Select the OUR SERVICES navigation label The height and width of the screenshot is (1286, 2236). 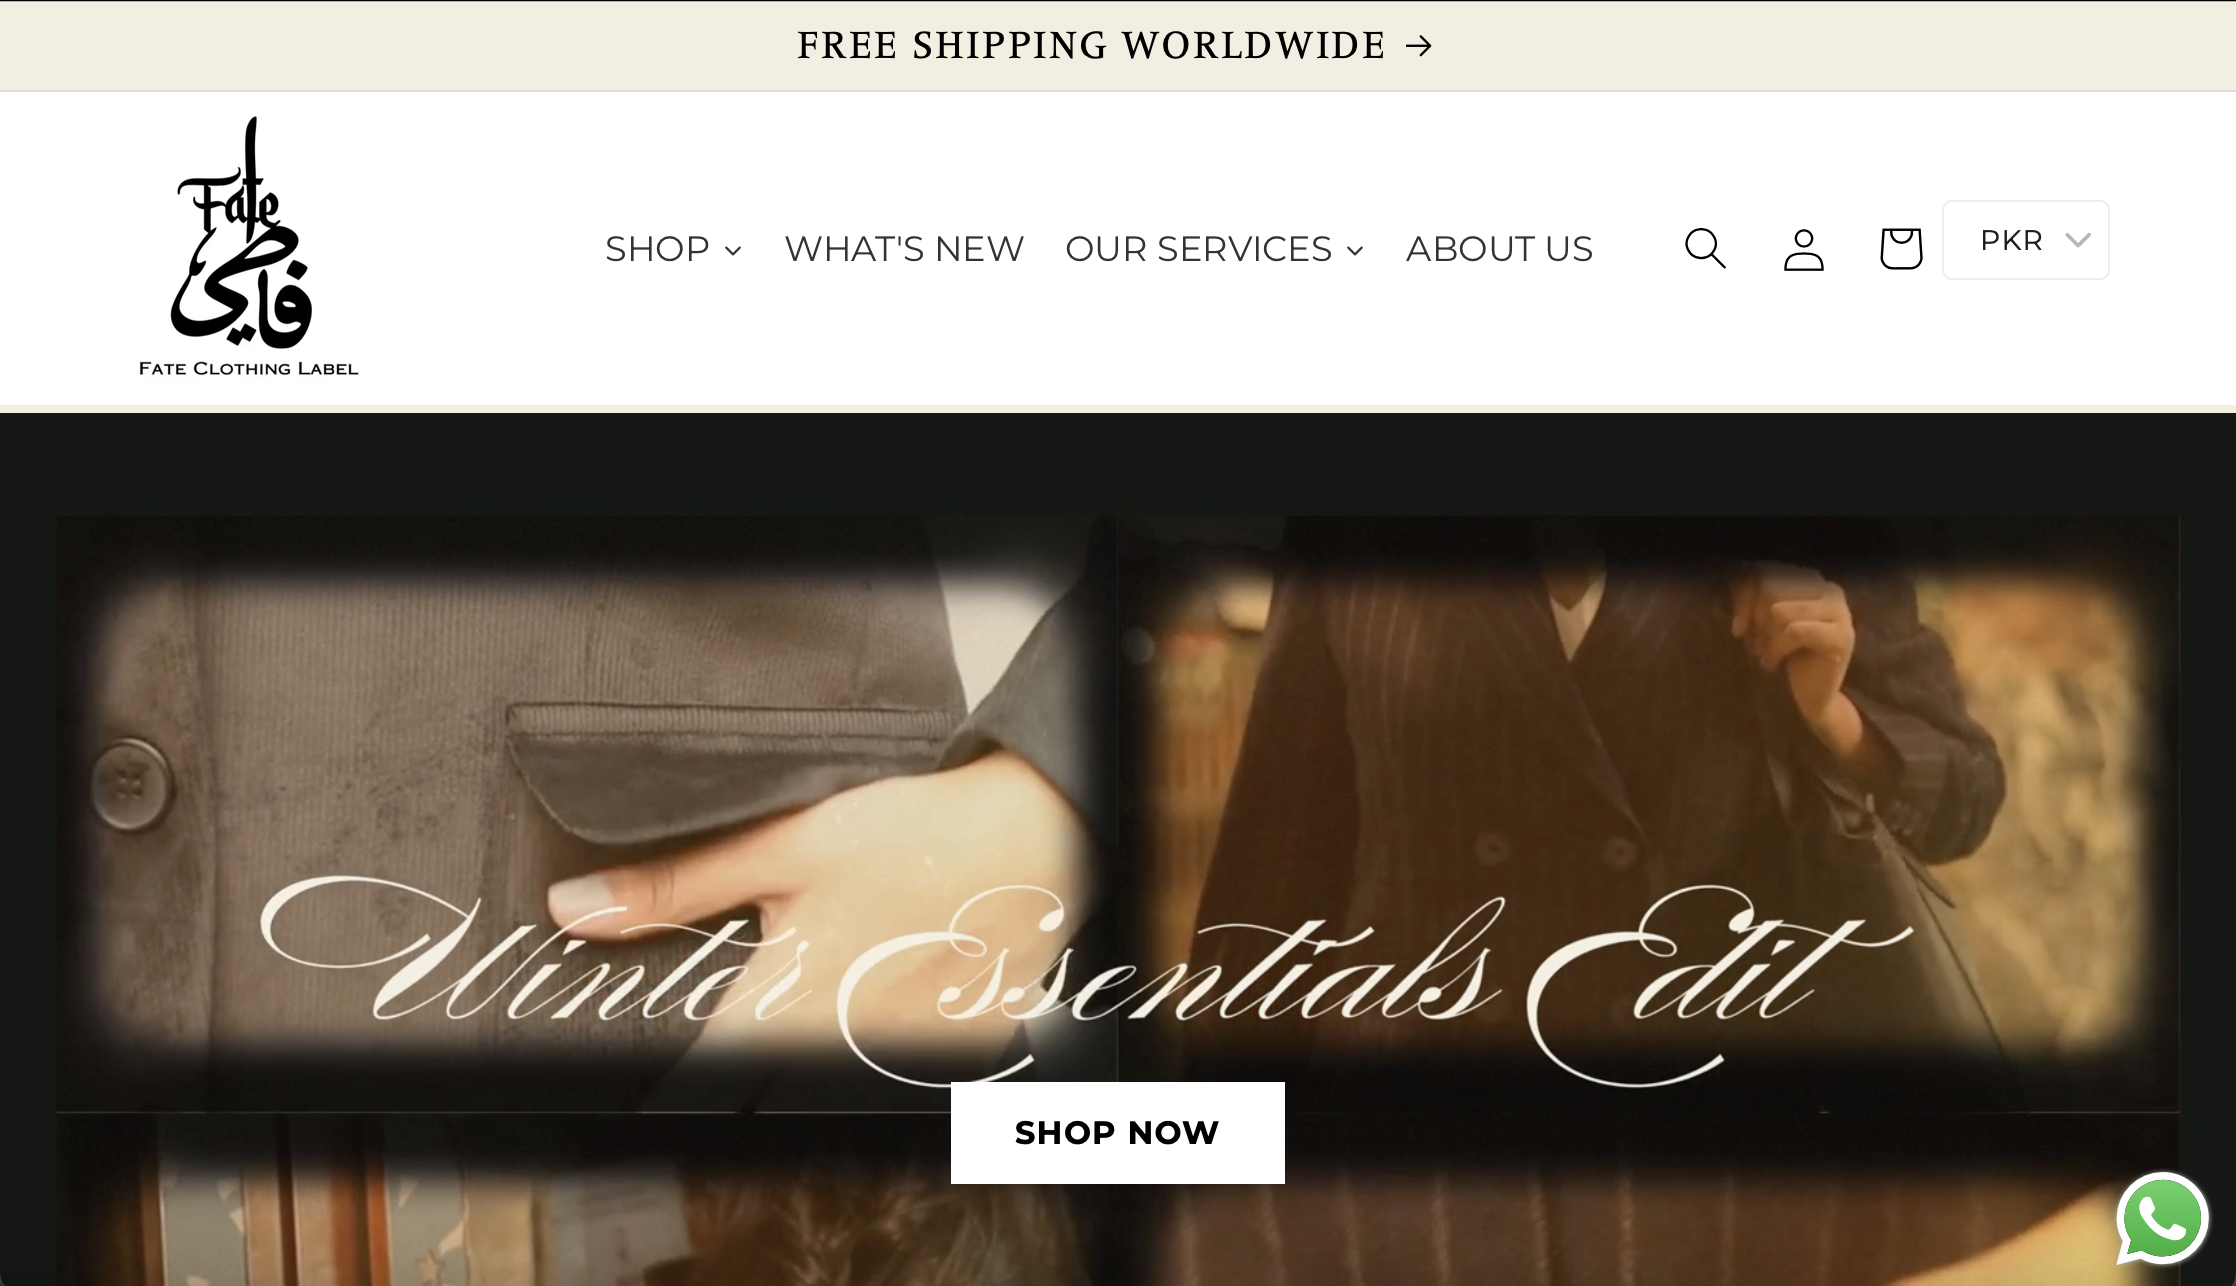1198,248
